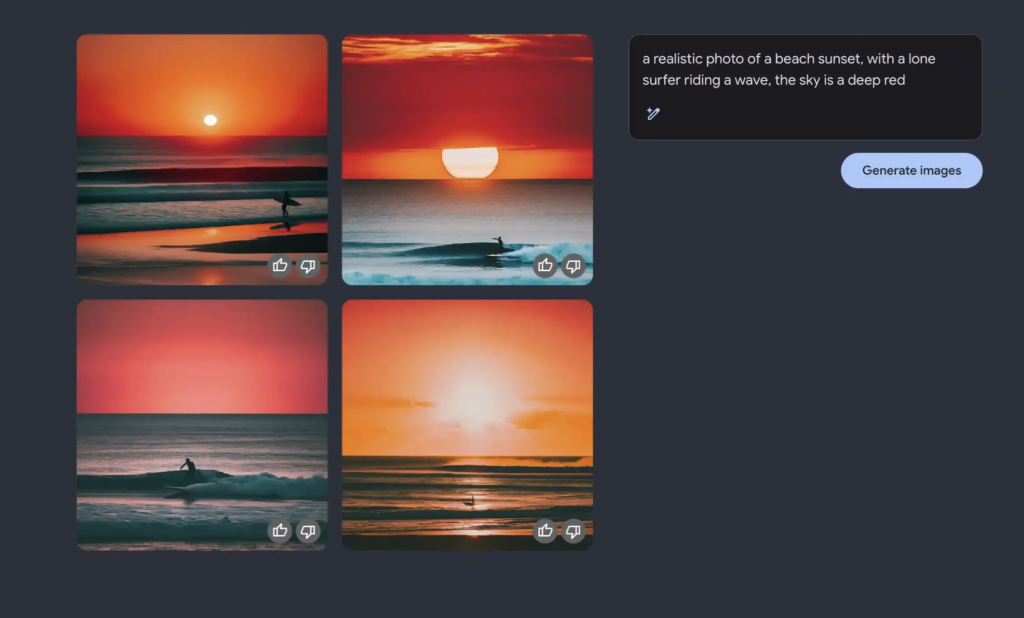Click the Generate images button
The image size is (1024, 618).
[912, 171]
